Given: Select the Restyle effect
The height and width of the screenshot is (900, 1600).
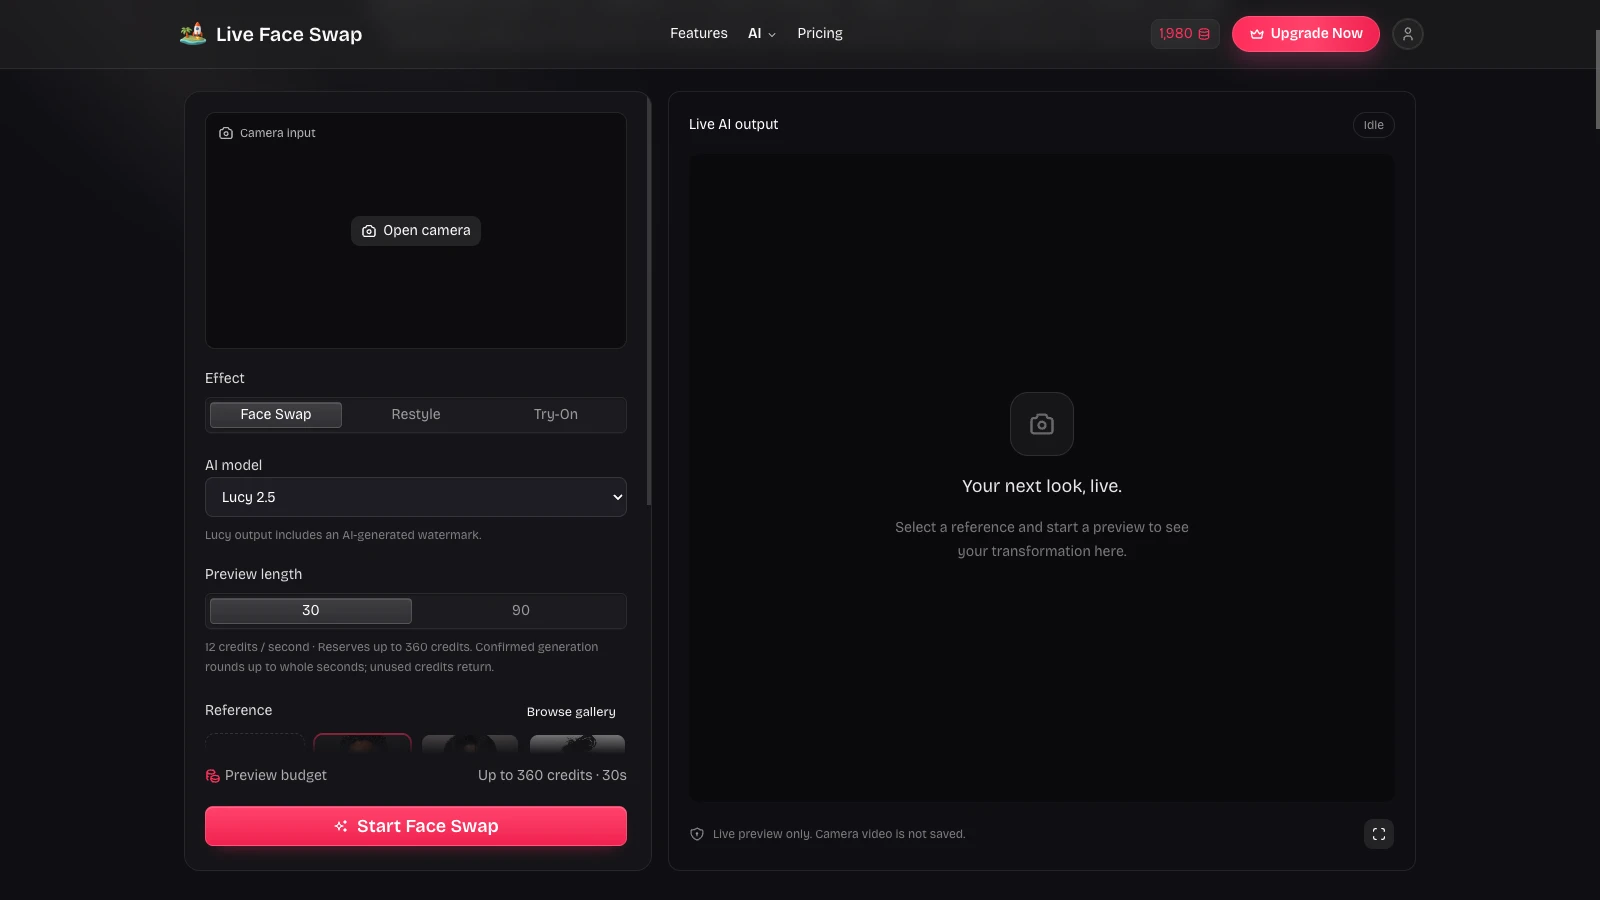Looking at the screenshot, I should (416, 415).
